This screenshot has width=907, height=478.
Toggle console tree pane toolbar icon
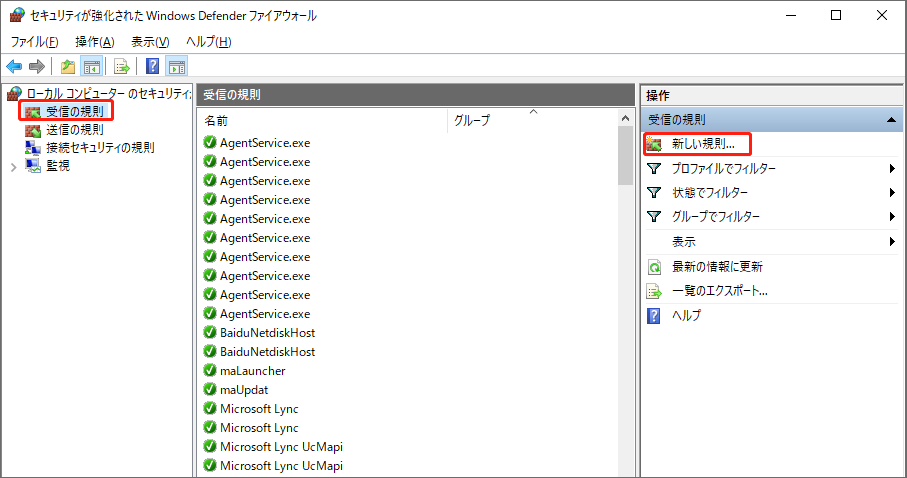click(x=91, y=67)
